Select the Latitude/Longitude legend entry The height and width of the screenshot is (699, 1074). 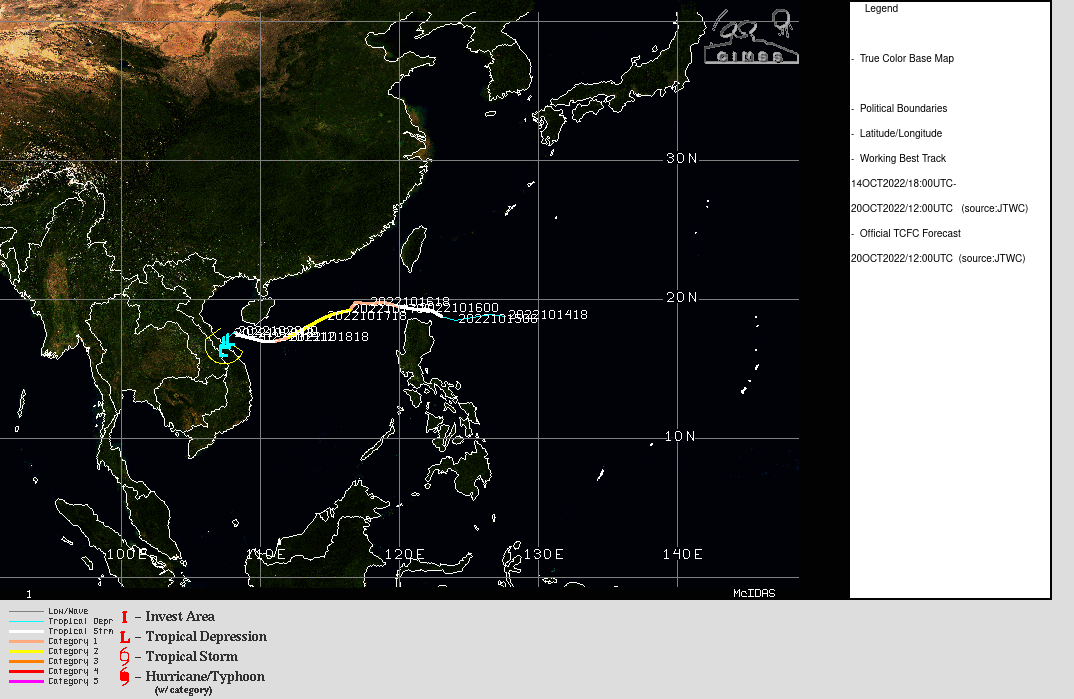[x=900, y=134]
